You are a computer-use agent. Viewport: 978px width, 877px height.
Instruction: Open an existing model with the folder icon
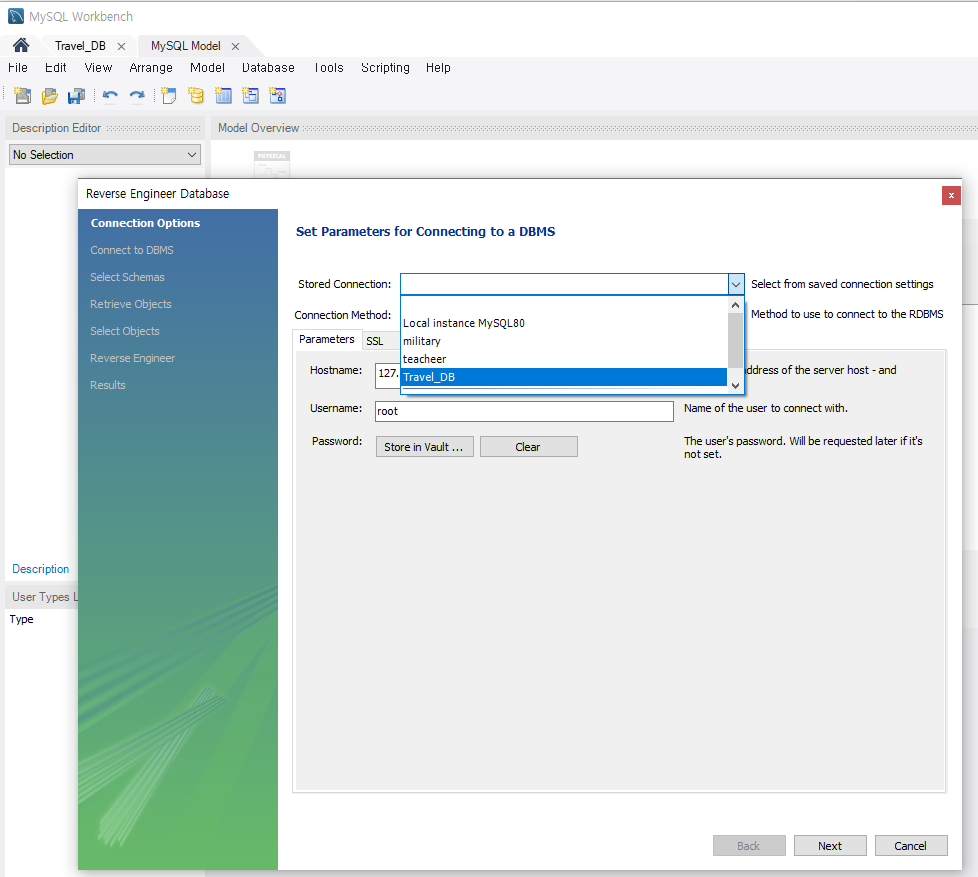pos(49,95)
